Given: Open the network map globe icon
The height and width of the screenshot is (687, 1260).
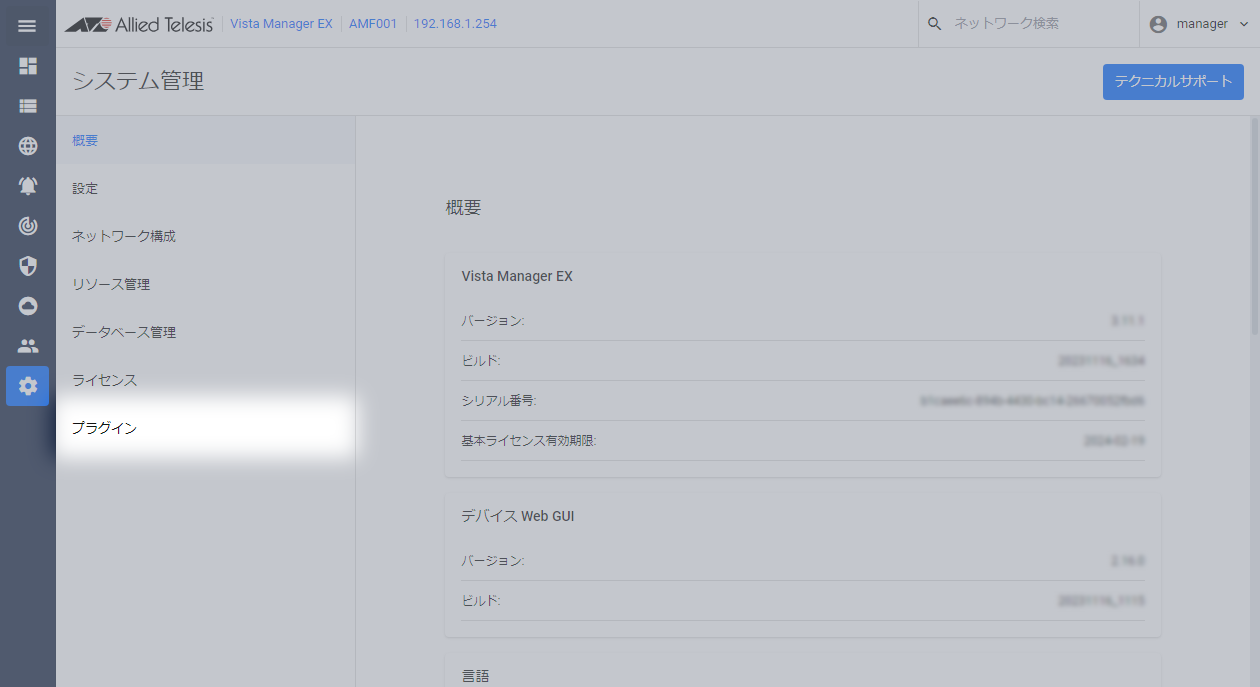Looking at the screenshot, I should pos(28,146).
